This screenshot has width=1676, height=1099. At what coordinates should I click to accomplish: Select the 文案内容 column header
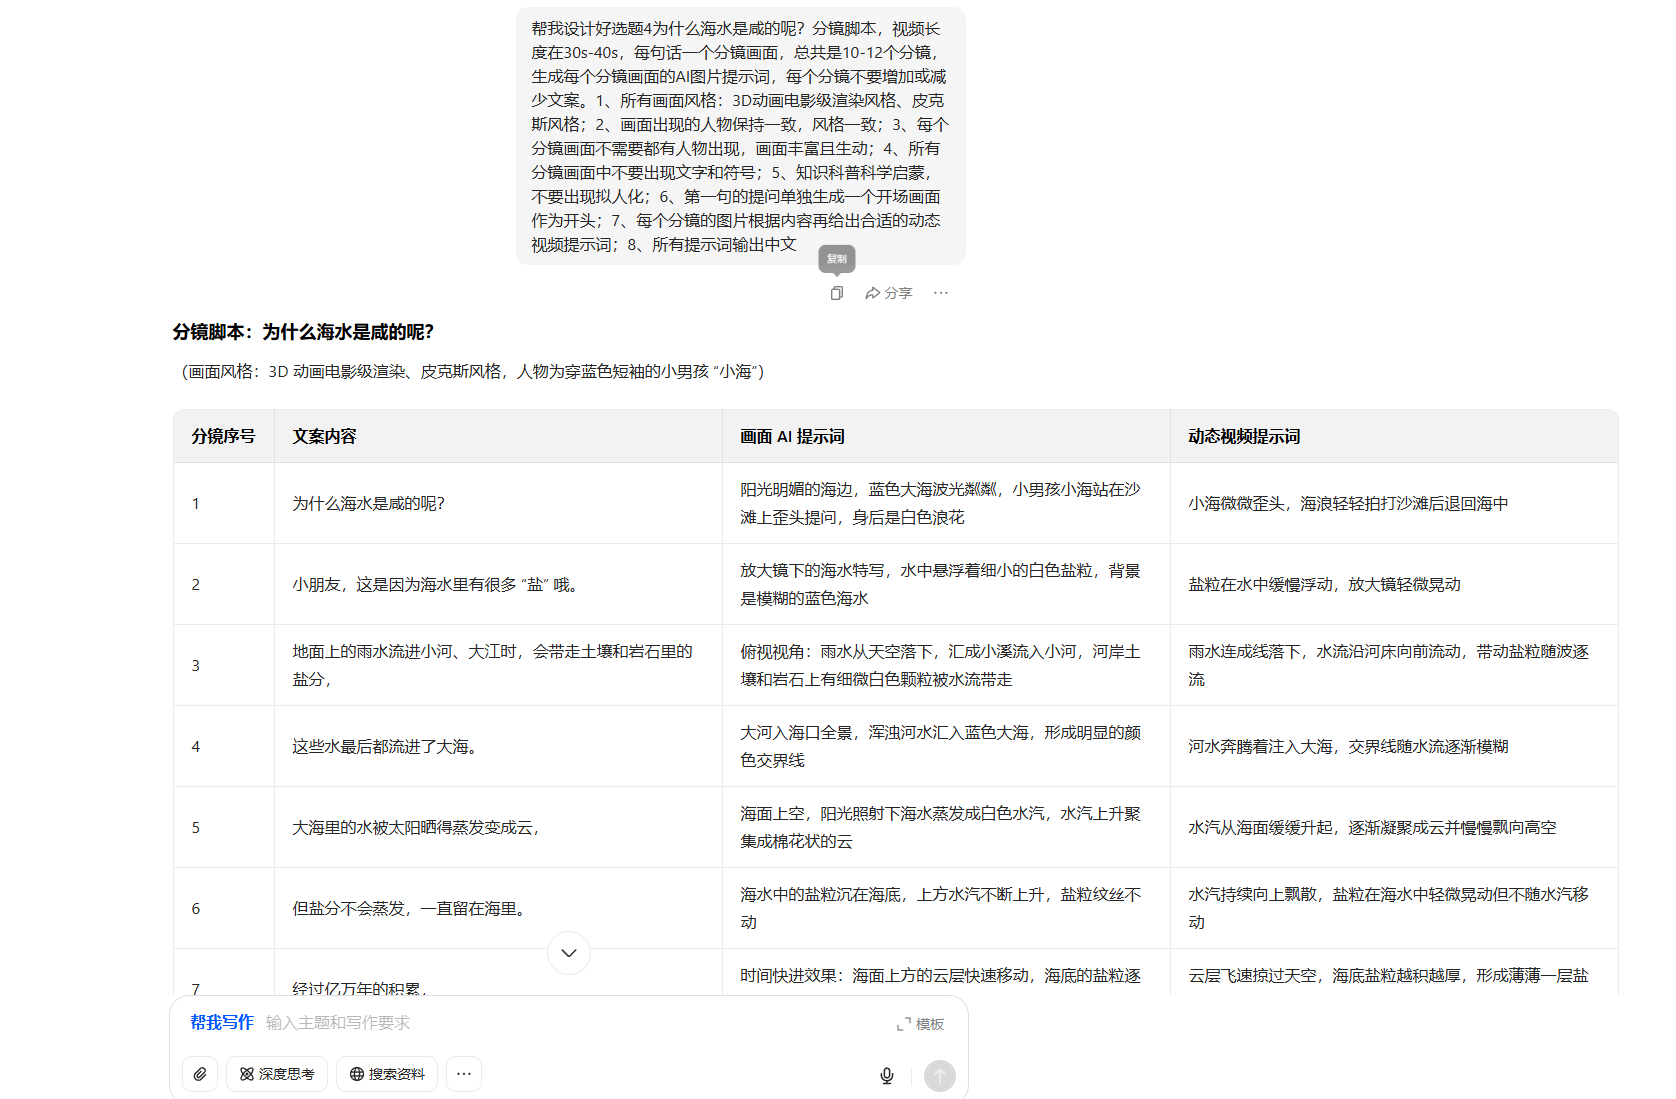pos(323,436)
